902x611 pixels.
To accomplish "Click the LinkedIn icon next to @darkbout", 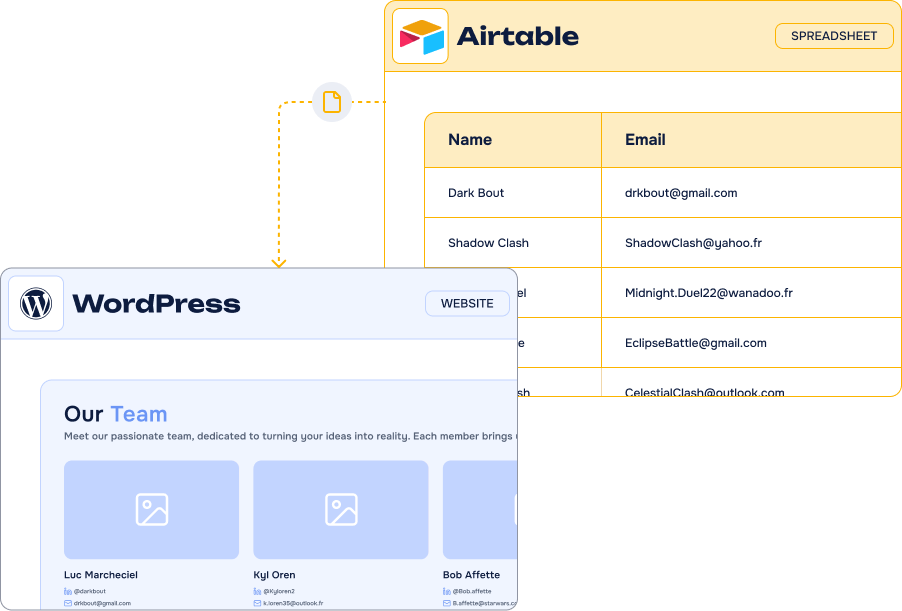I will pyautogui.click(x=68, y=591).
